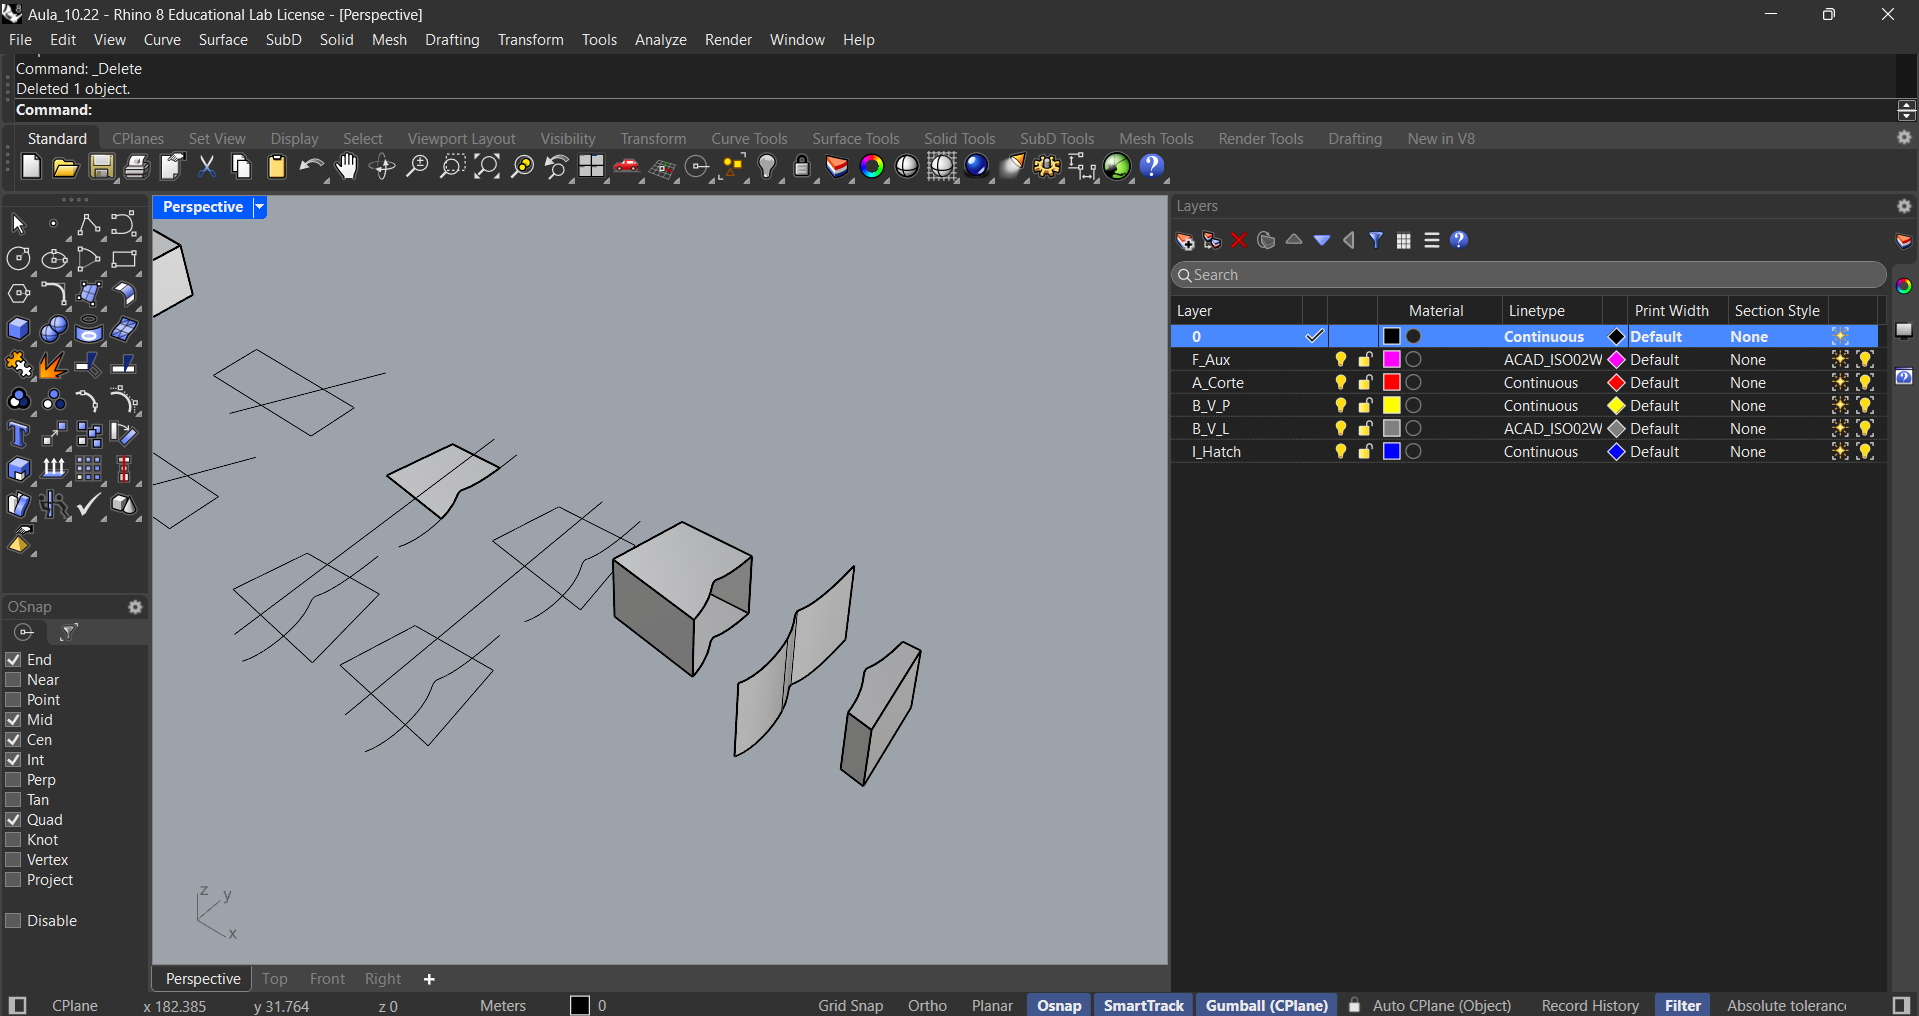The width and height of the screenshot is (1919, 1016).
Task: Toggle Gumball (CPlane) in status bar
Action: (x=1267, y=1006)
